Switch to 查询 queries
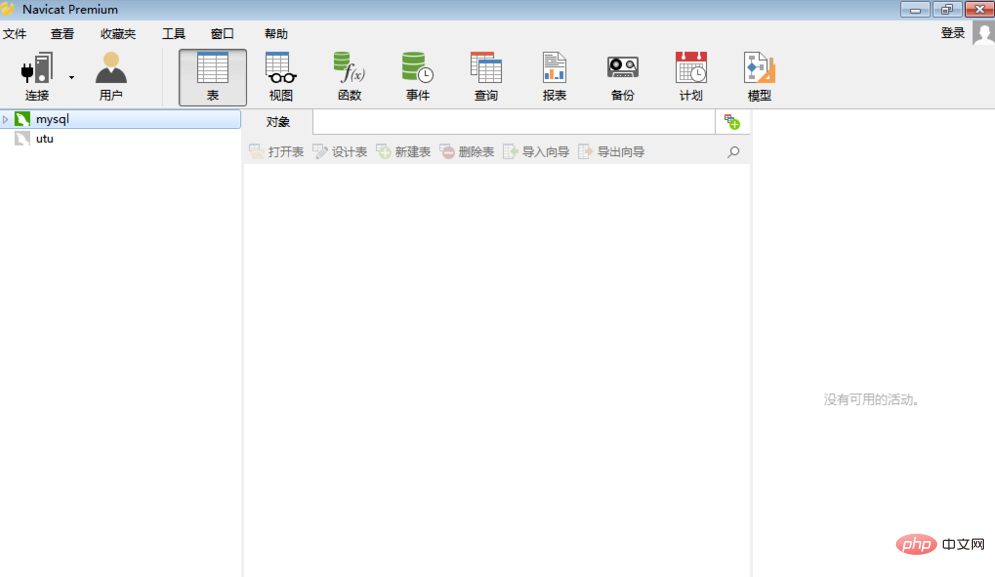This screenshot has height=577, width=995. point(486,77)
